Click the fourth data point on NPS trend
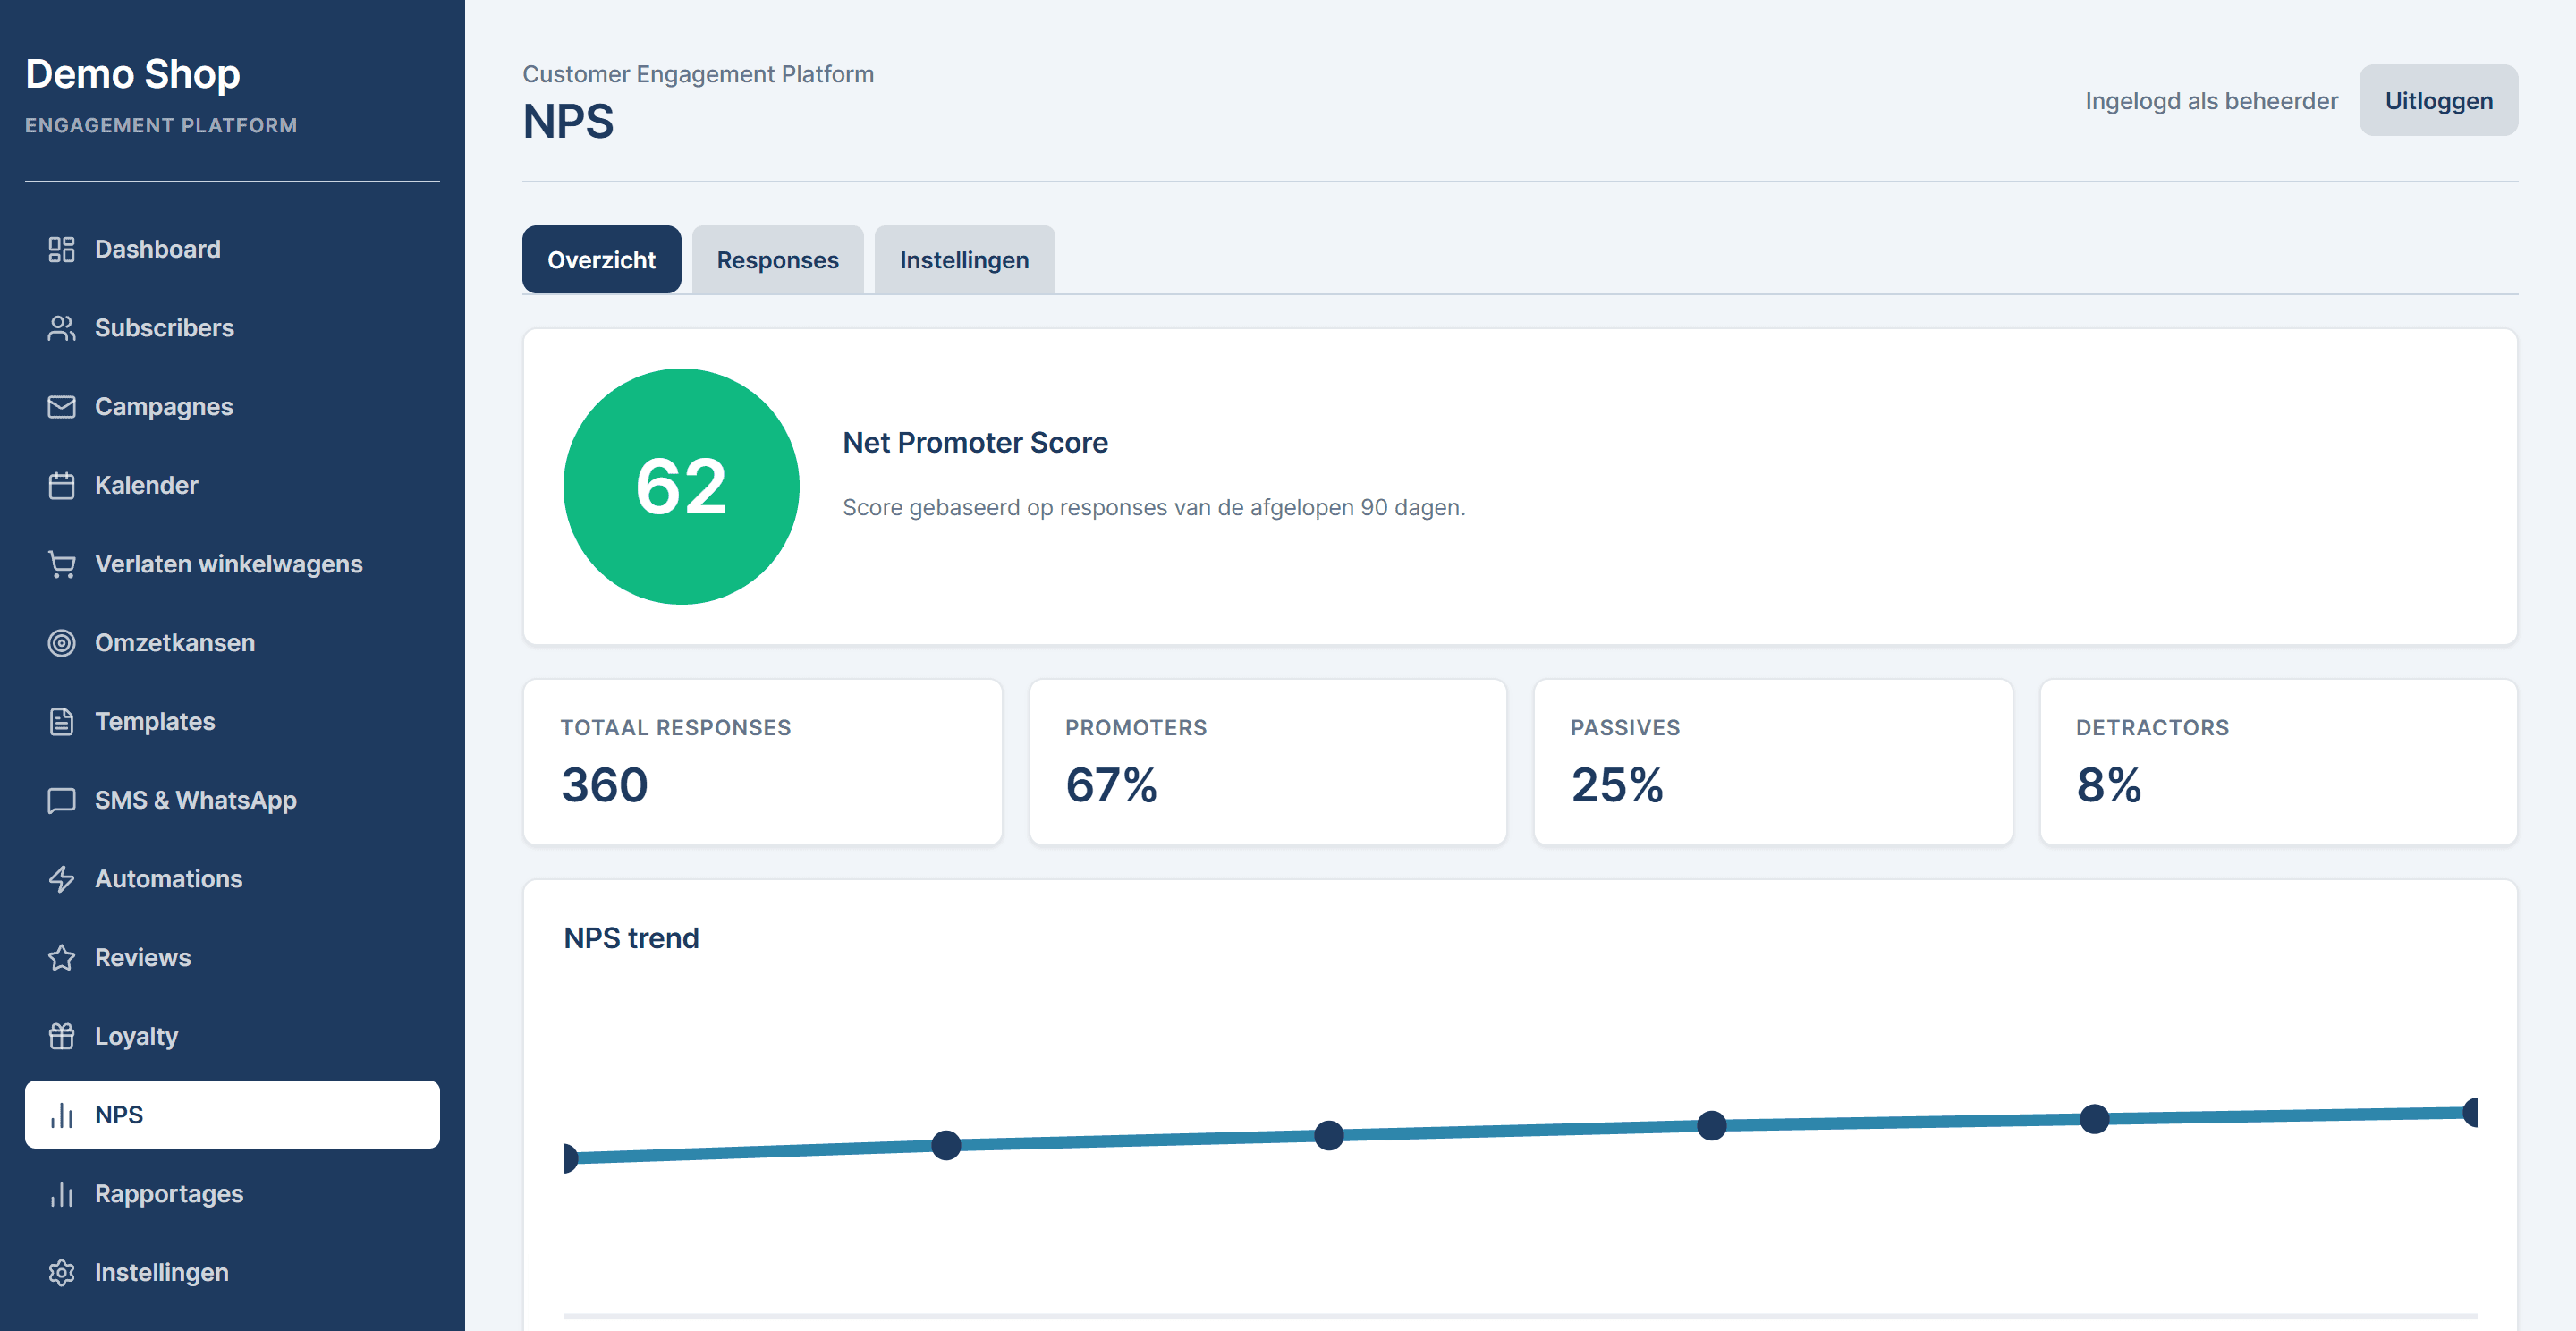Viewport: 2576px width, 1331px height. coord(1712,1126)
